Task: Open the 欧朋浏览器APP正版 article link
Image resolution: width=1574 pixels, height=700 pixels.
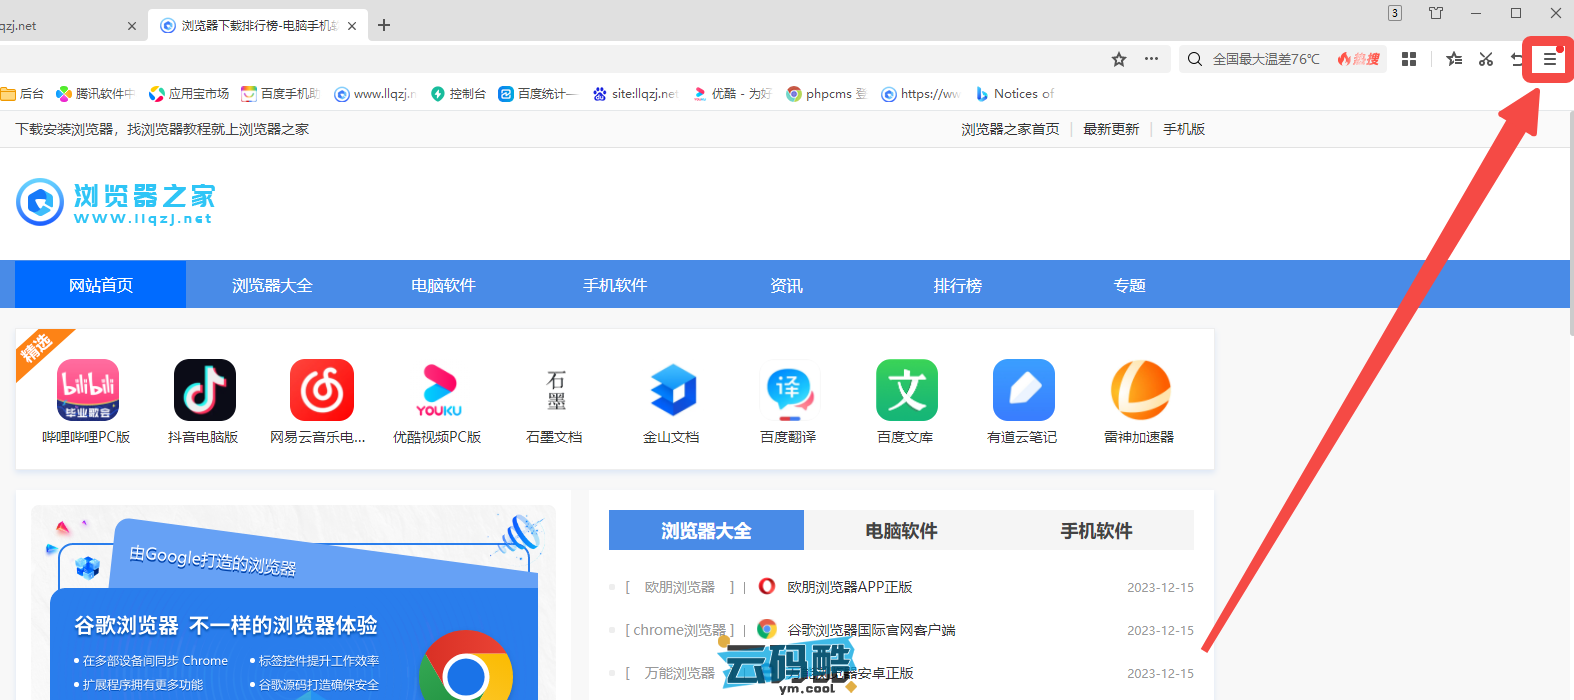Action: click(849, 587)
